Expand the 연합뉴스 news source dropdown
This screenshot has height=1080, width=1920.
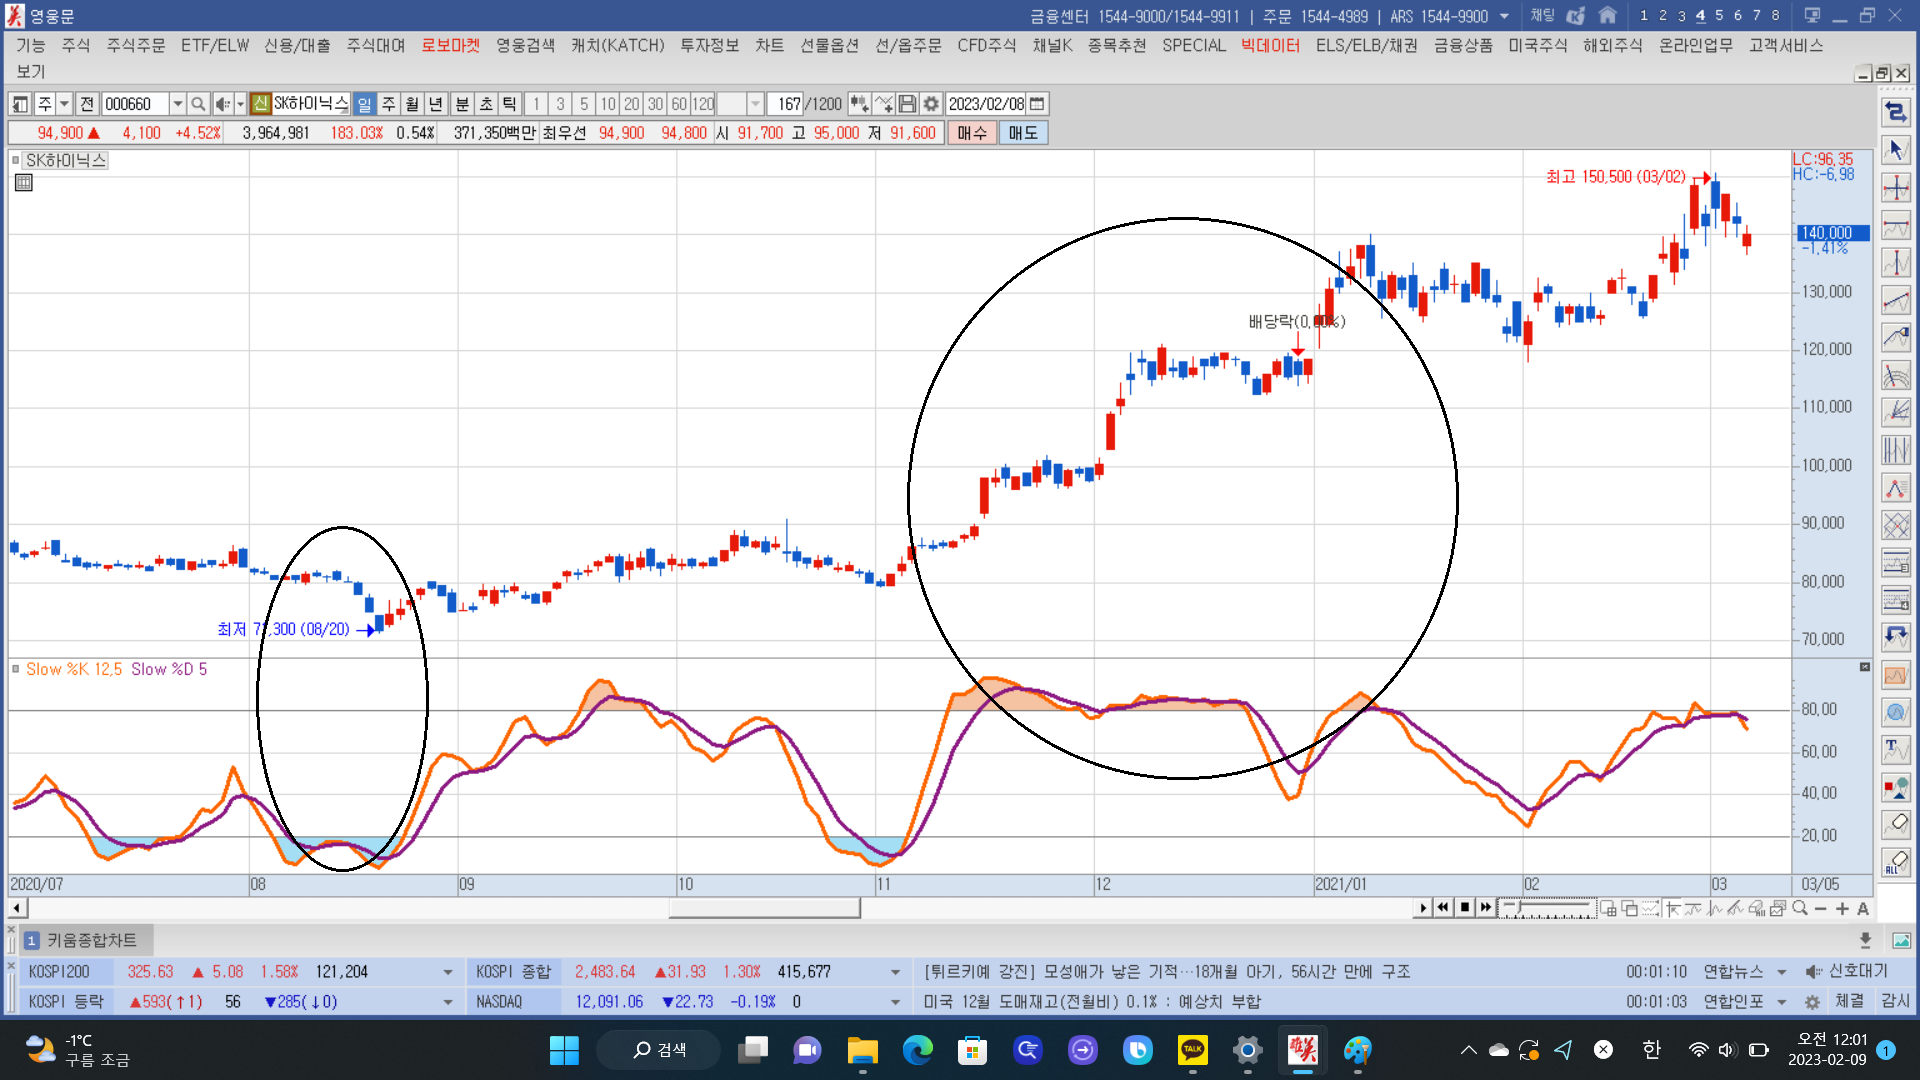1781,972
